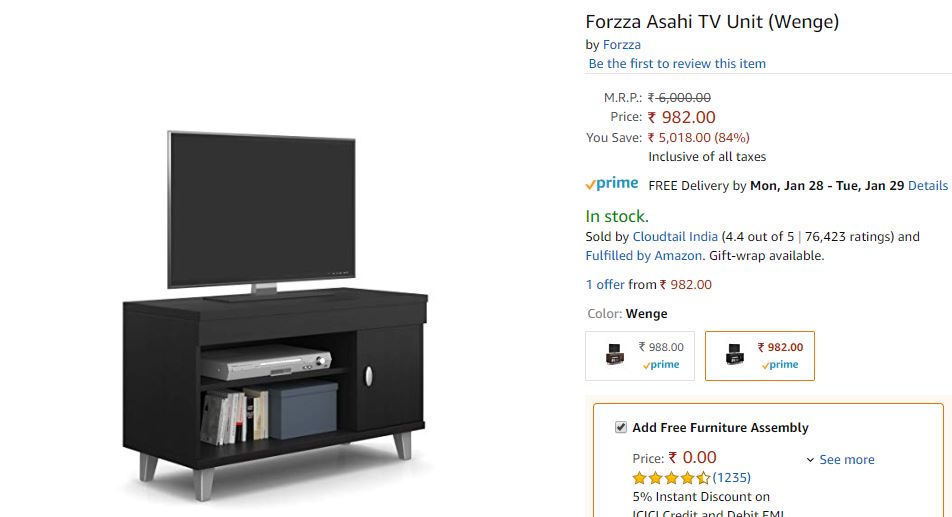Click the prime badge under ₹ 982.00 swatch
This screenshot has height=517, width=952.
[780, 365]
